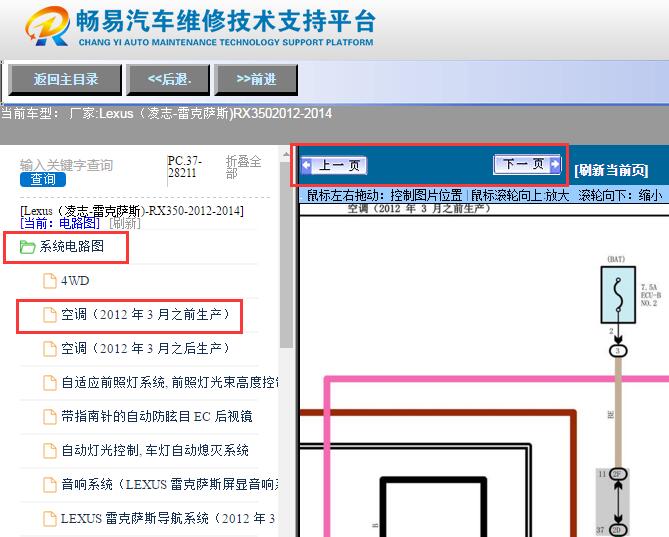This screenshot has height=537, width=669.
Task: Open 带指南针的自动防眩目 EC 后视镜 entry
Action: click(157, 416)
